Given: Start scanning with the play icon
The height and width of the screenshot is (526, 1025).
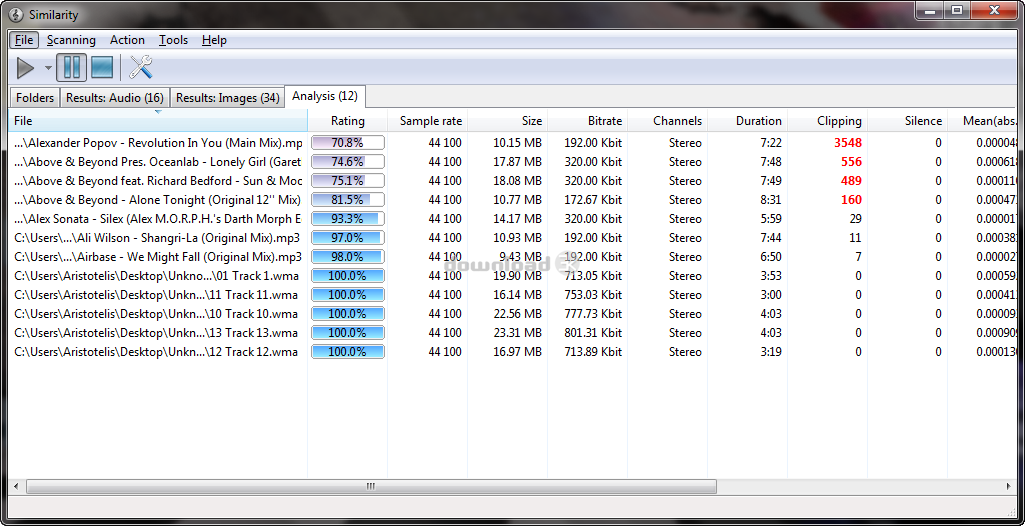Looking at the screenshot, I should coord(25,67).
